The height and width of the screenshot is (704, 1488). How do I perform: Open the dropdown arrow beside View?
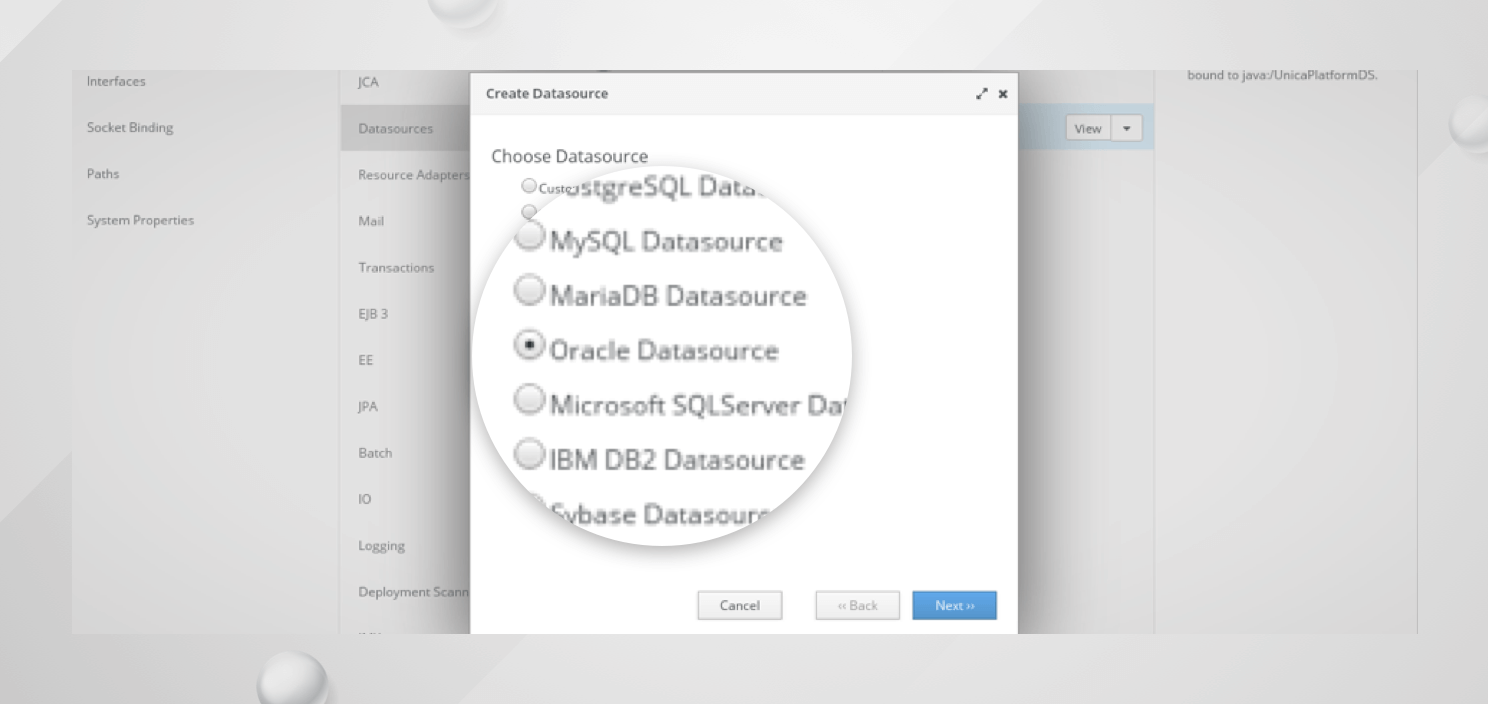point(1127,128)
